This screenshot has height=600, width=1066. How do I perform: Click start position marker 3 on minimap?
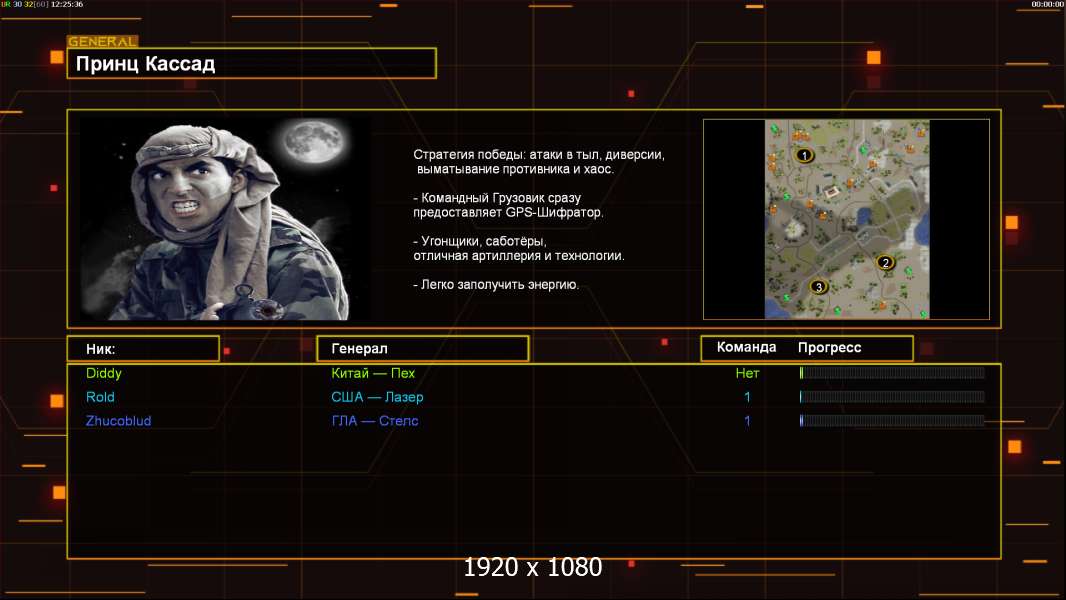click(819, 287)
